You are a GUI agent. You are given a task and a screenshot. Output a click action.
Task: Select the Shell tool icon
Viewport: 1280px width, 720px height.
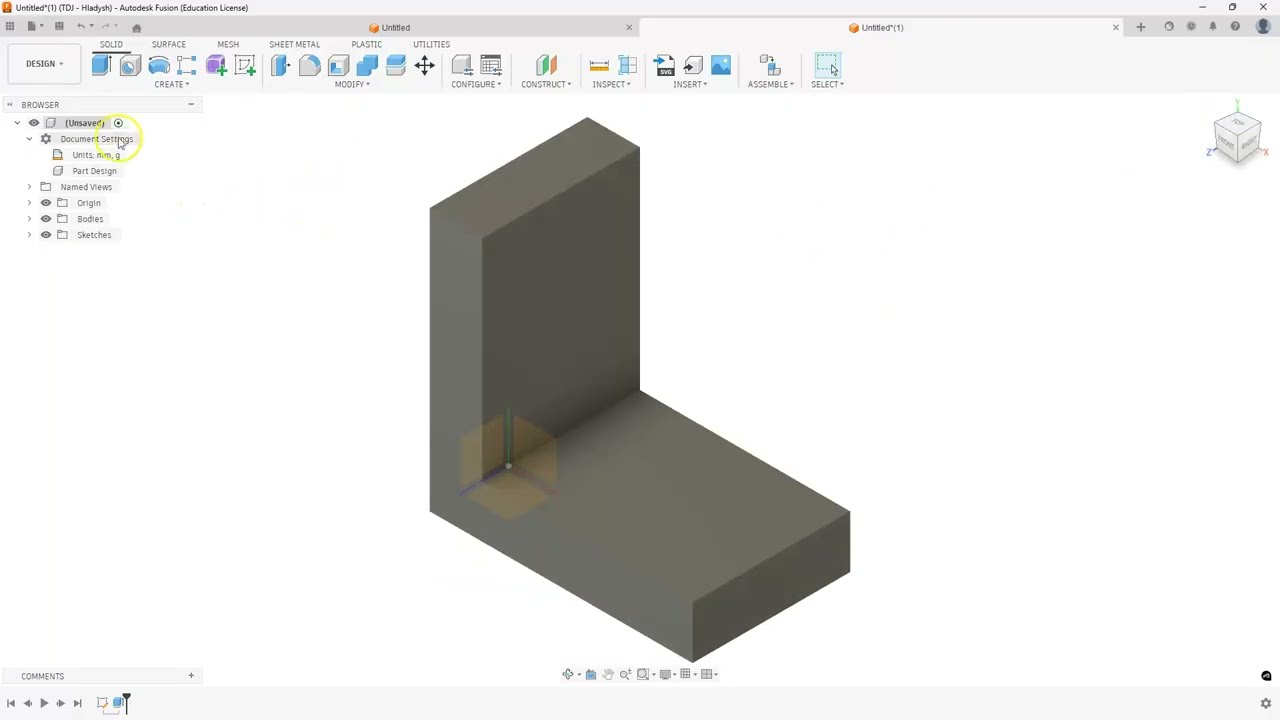(x=338, y=66)
